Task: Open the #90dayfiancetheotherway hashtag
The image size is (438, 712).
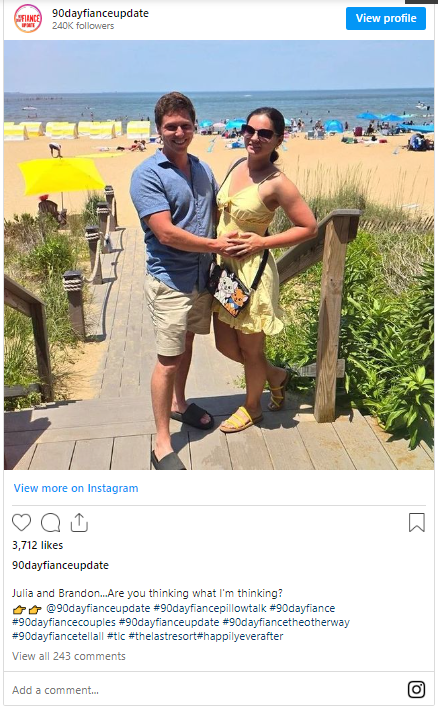Action: (286, 622)
